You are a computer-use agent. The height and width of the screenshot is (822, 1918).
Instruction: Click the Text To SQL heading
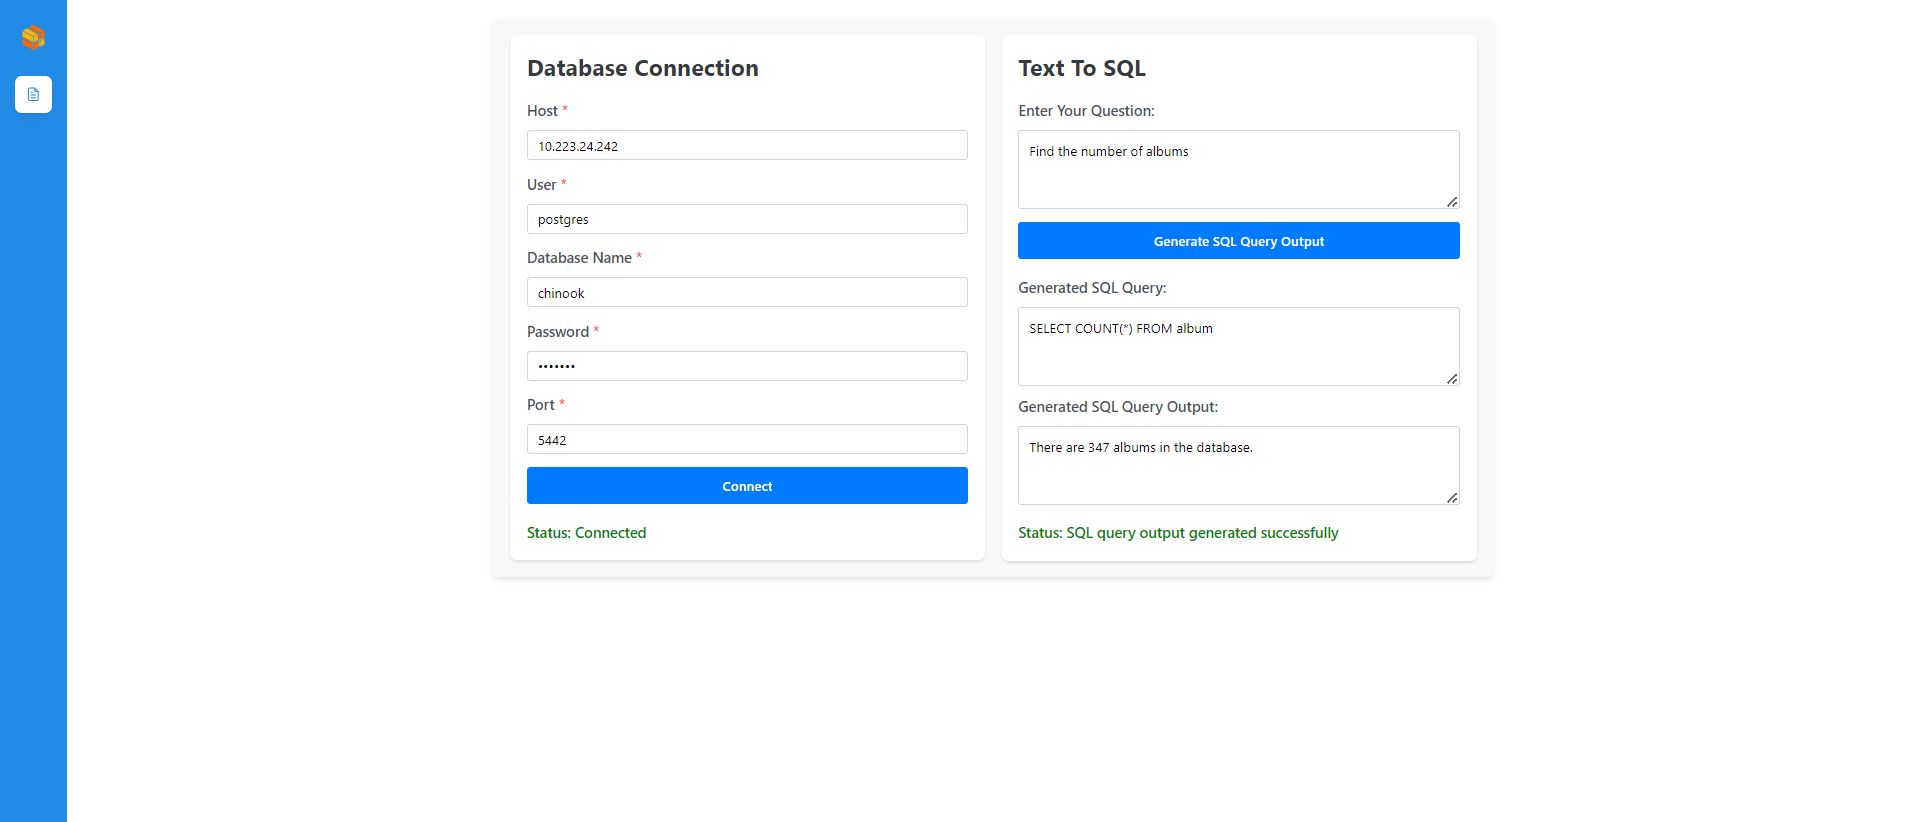[1081, 68]
